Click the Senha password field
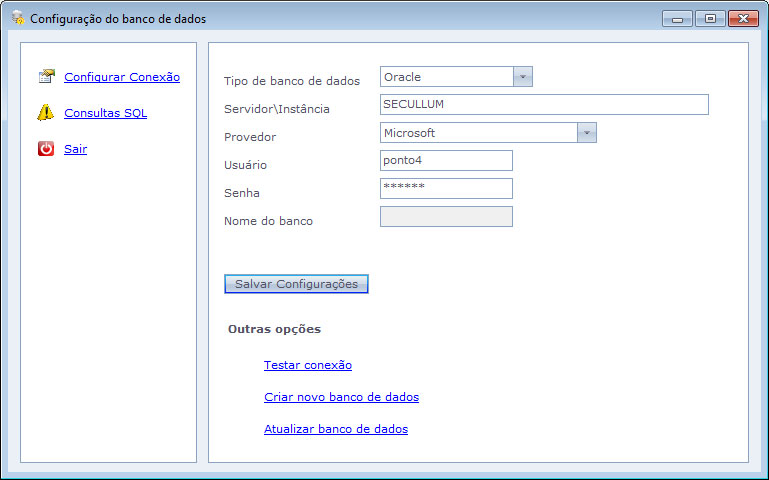 pyautogui.click(x=446, y=188)
